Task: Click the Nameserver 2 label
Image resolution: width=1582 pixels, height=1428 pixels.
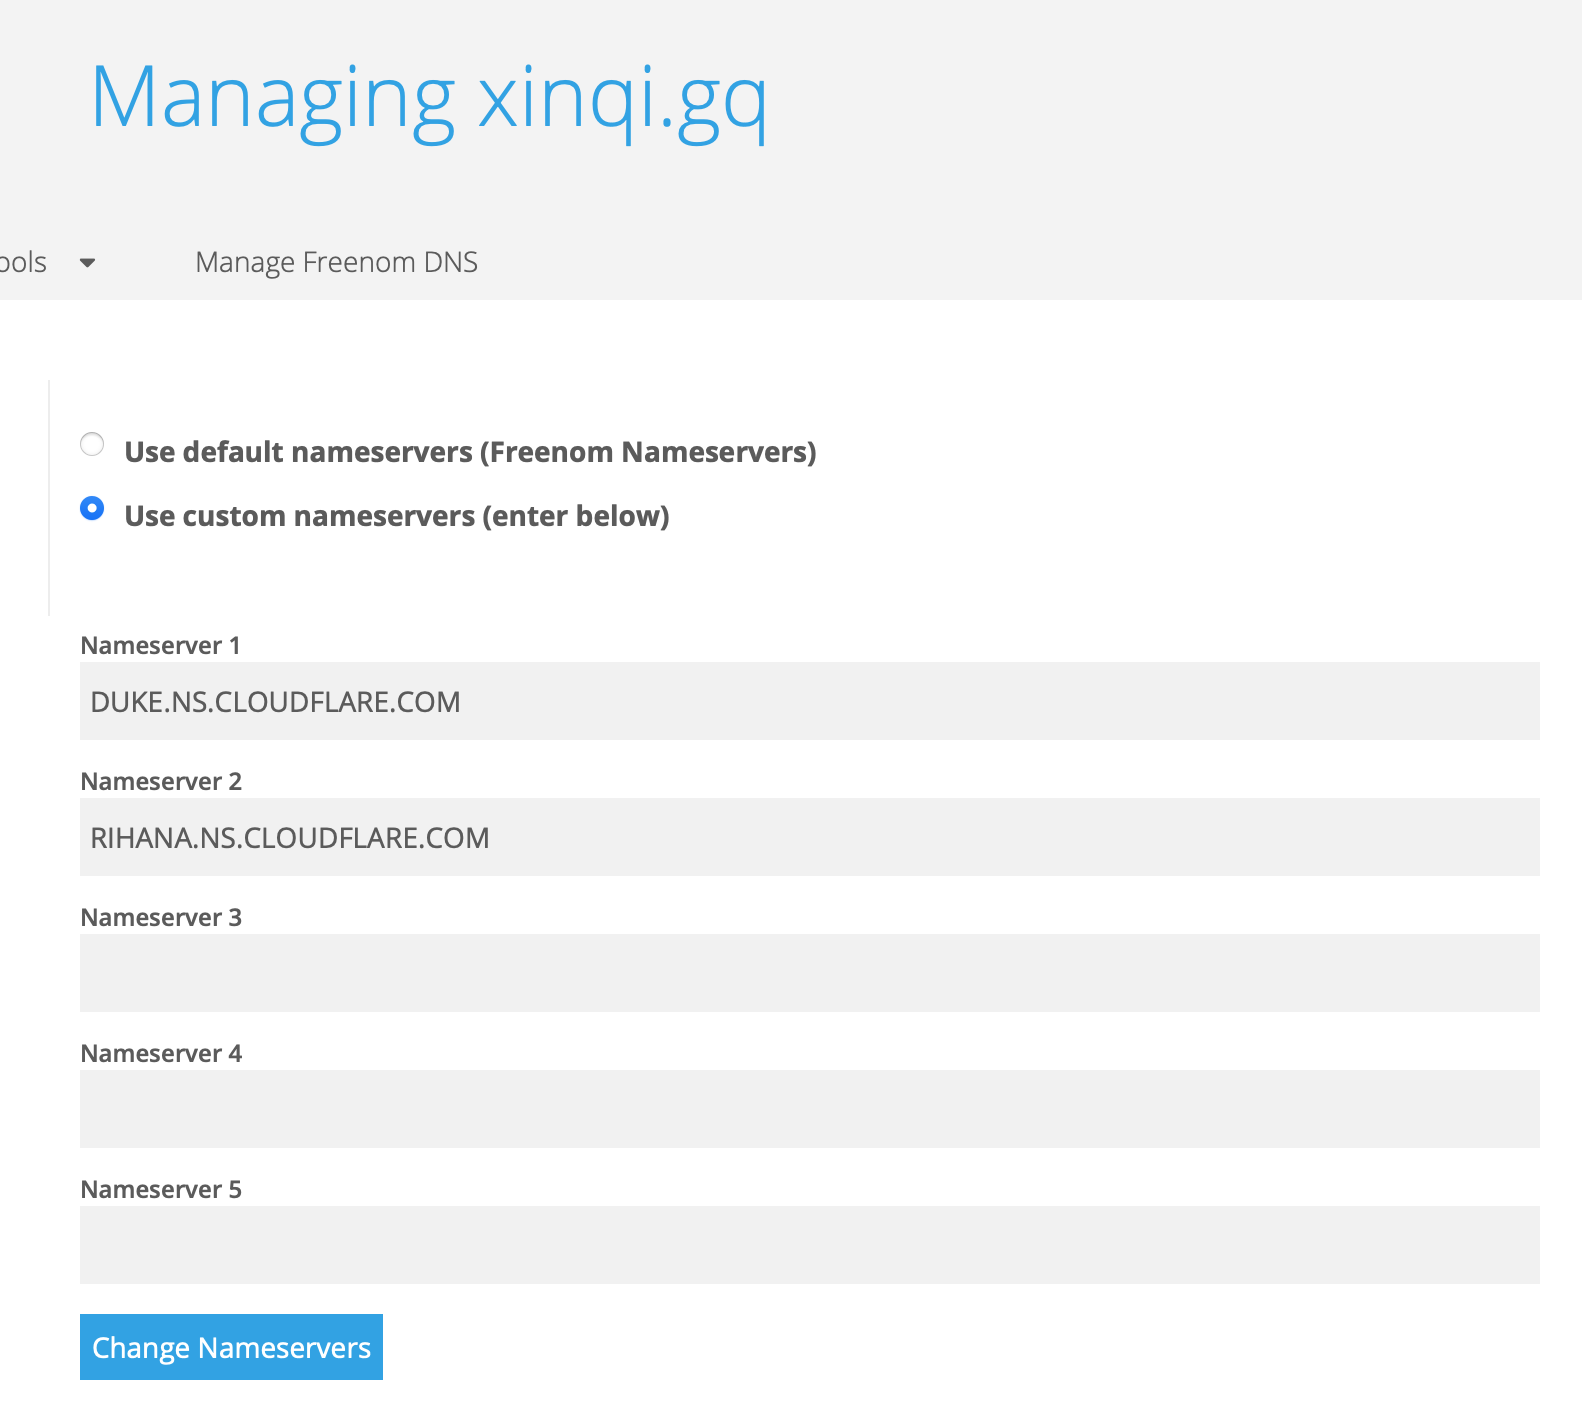Action: (x=161, y=781)
